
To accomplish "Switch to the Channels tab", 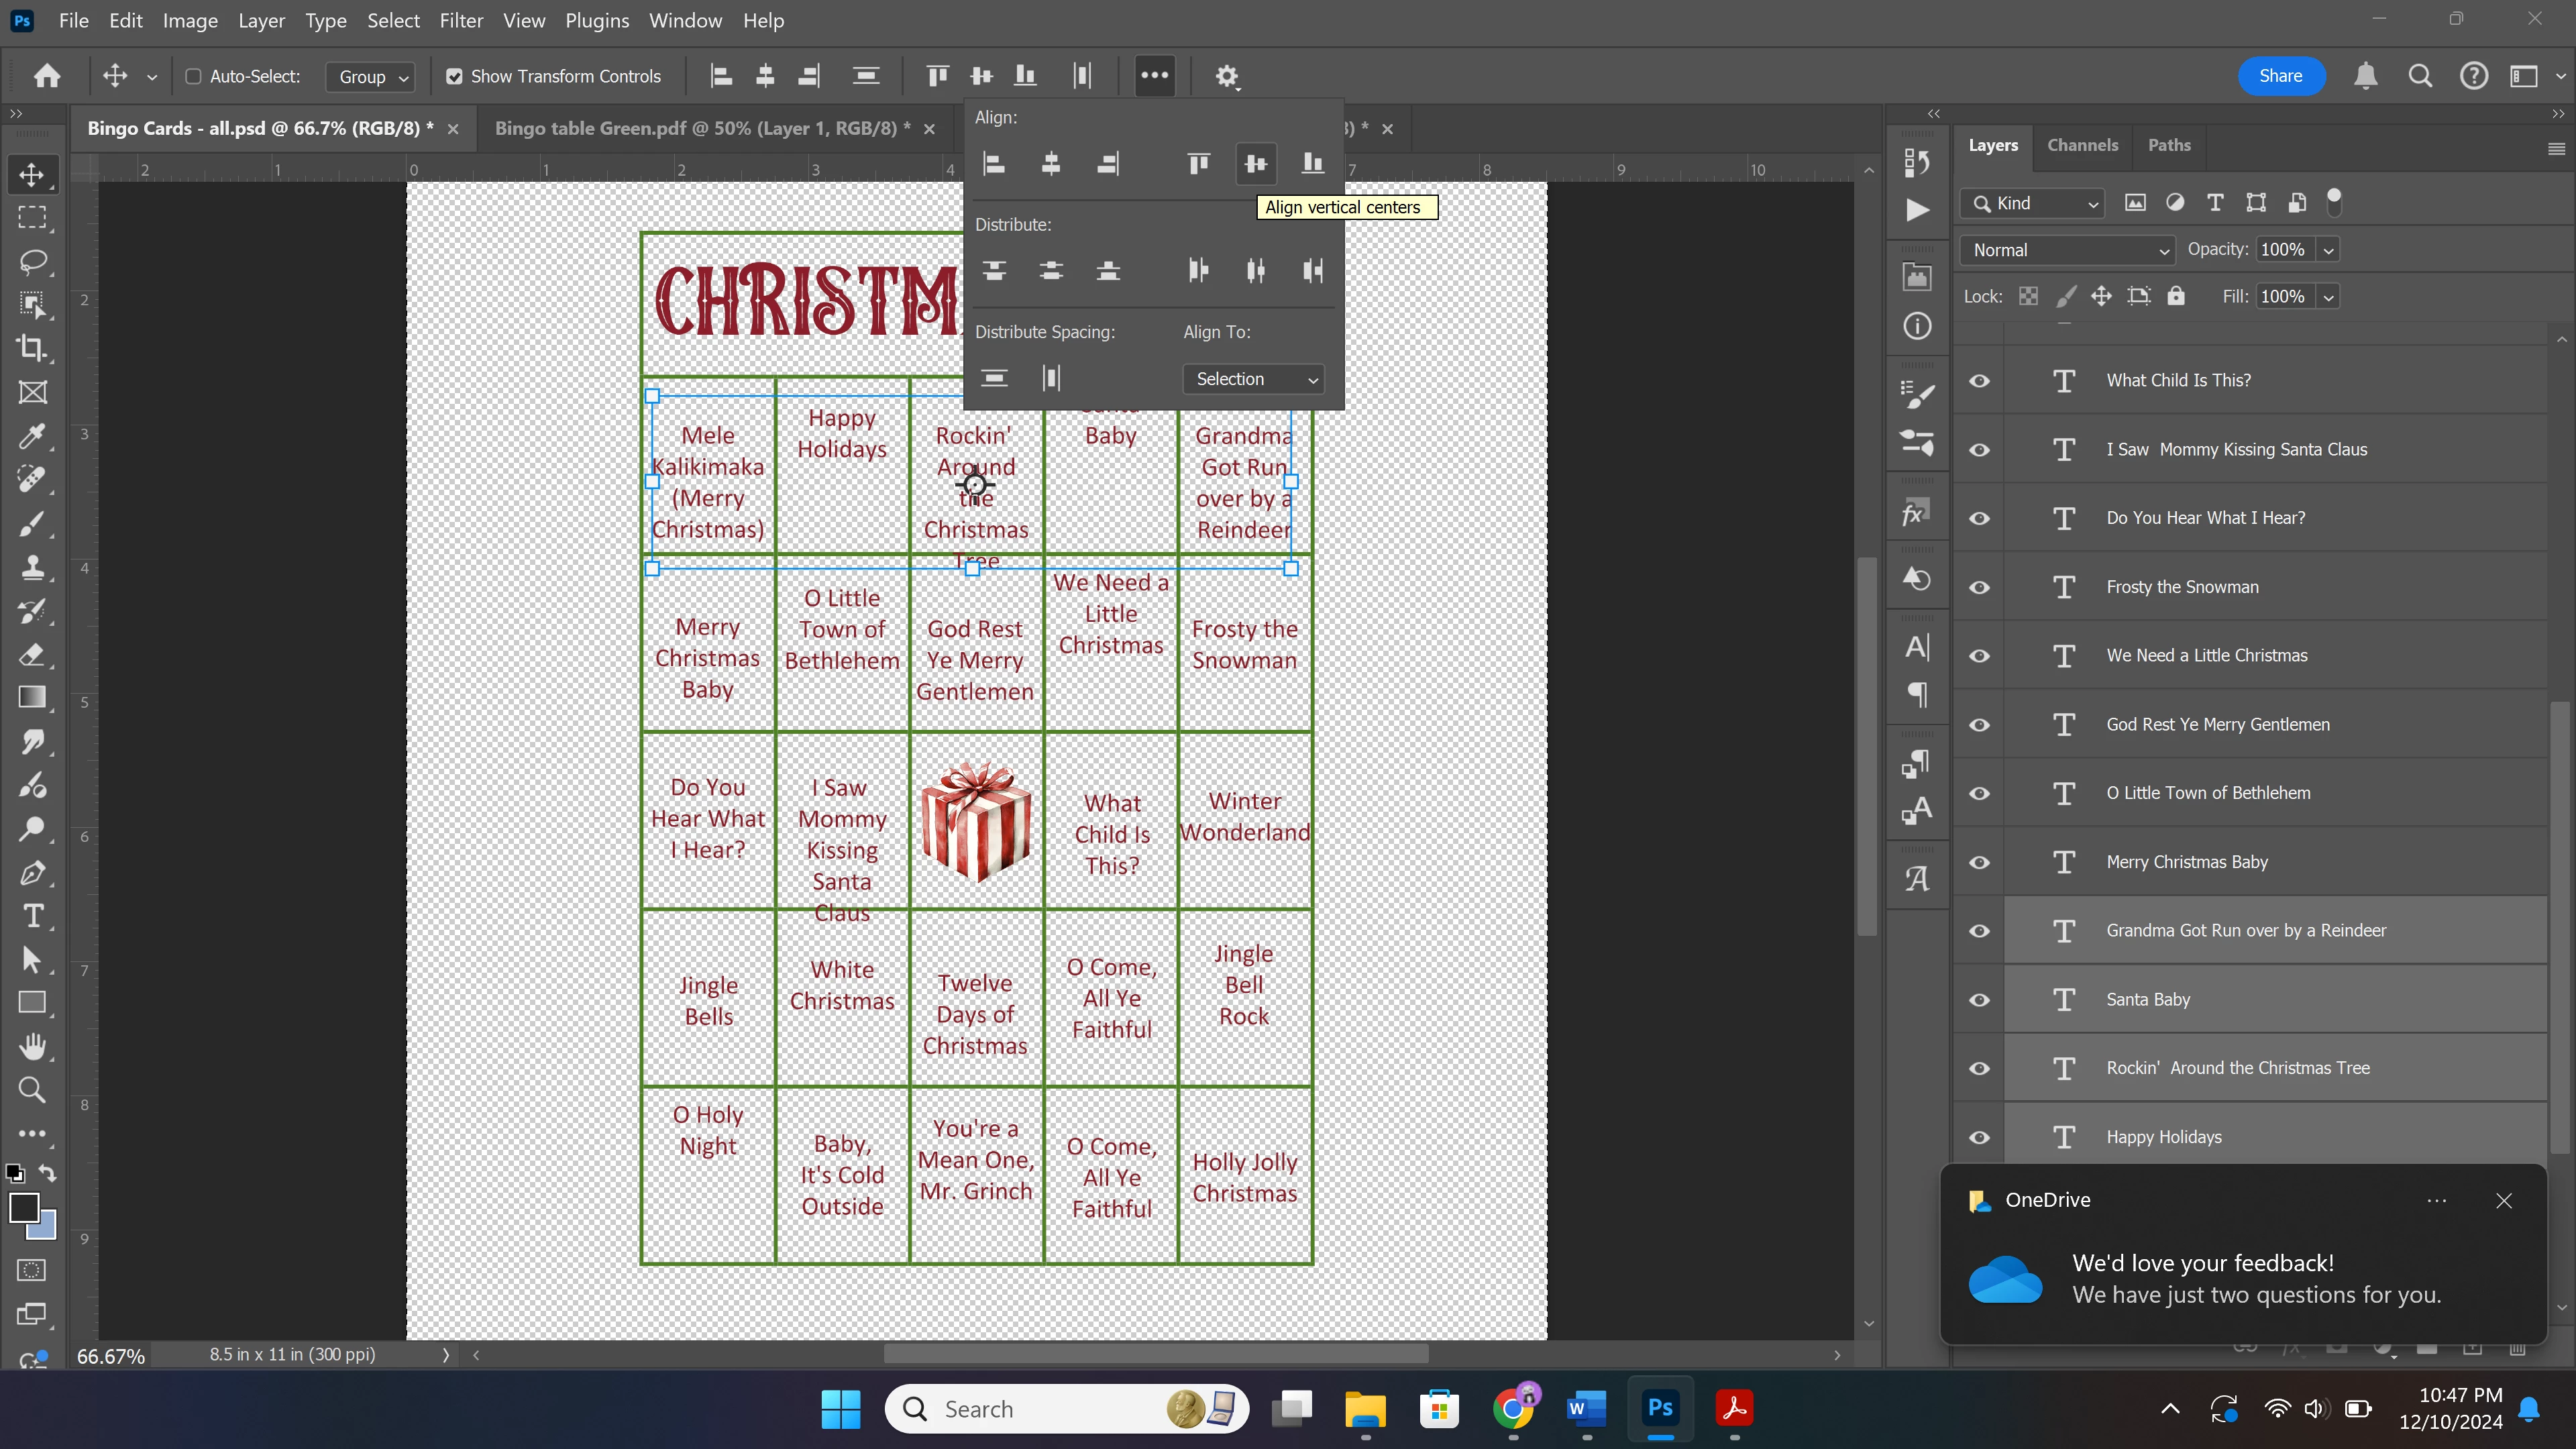I will [x=2082, y=145].
